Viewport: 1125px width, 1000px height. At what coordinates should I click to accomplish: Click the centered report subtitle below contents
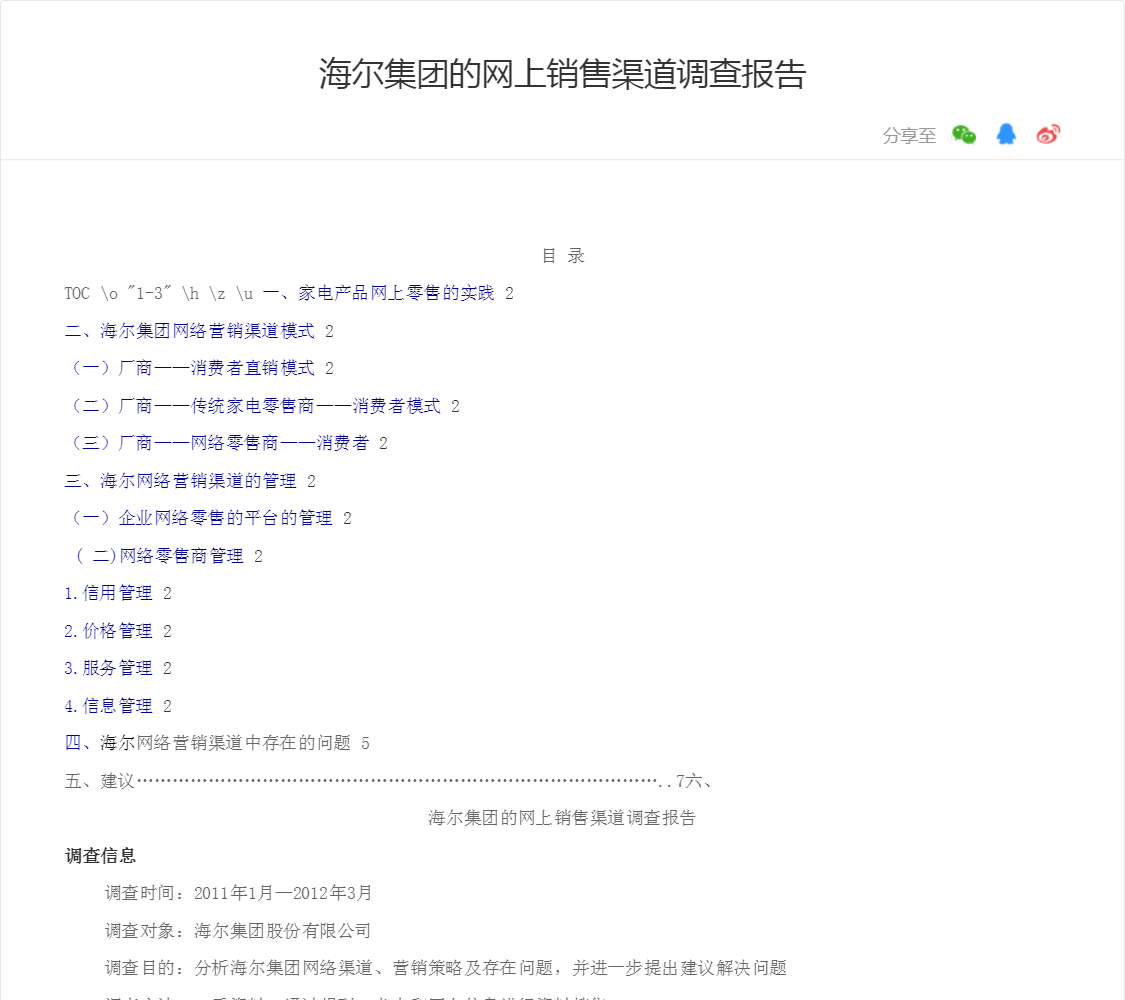click(562, 818)
